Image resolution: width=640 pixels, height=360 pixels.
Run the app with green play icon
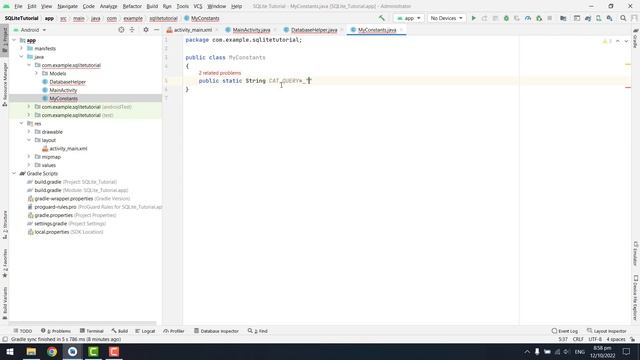(473, 18)
